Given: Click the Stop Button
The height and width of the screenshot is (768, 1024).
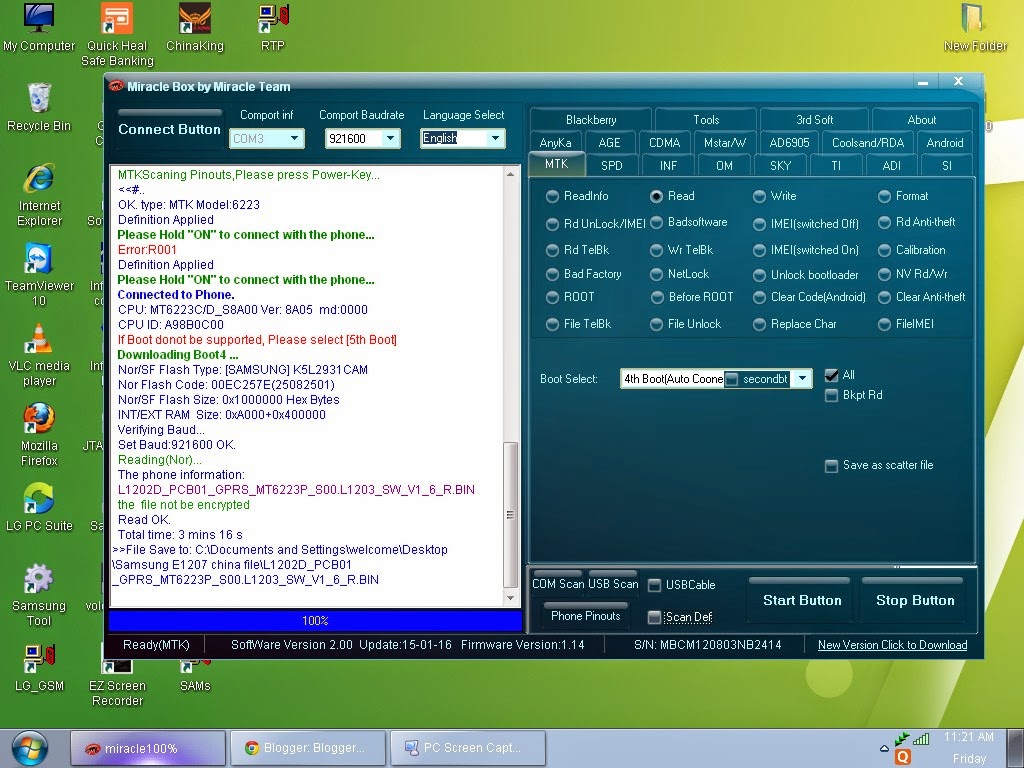Looking at the screenshot, I should point(915,600).
